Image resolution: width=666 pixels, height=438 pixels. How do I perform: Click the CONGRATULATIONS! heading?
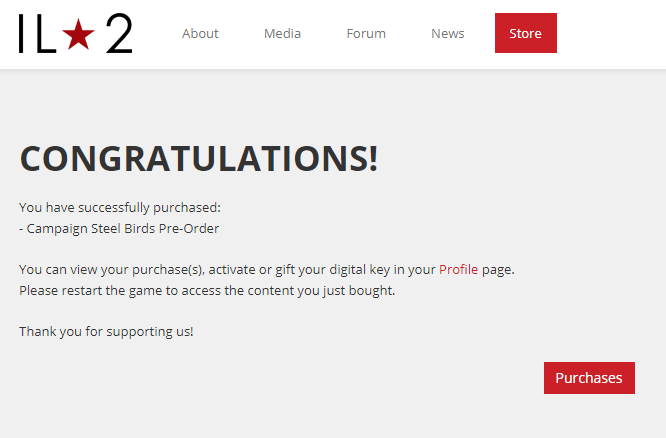(198, 158)
